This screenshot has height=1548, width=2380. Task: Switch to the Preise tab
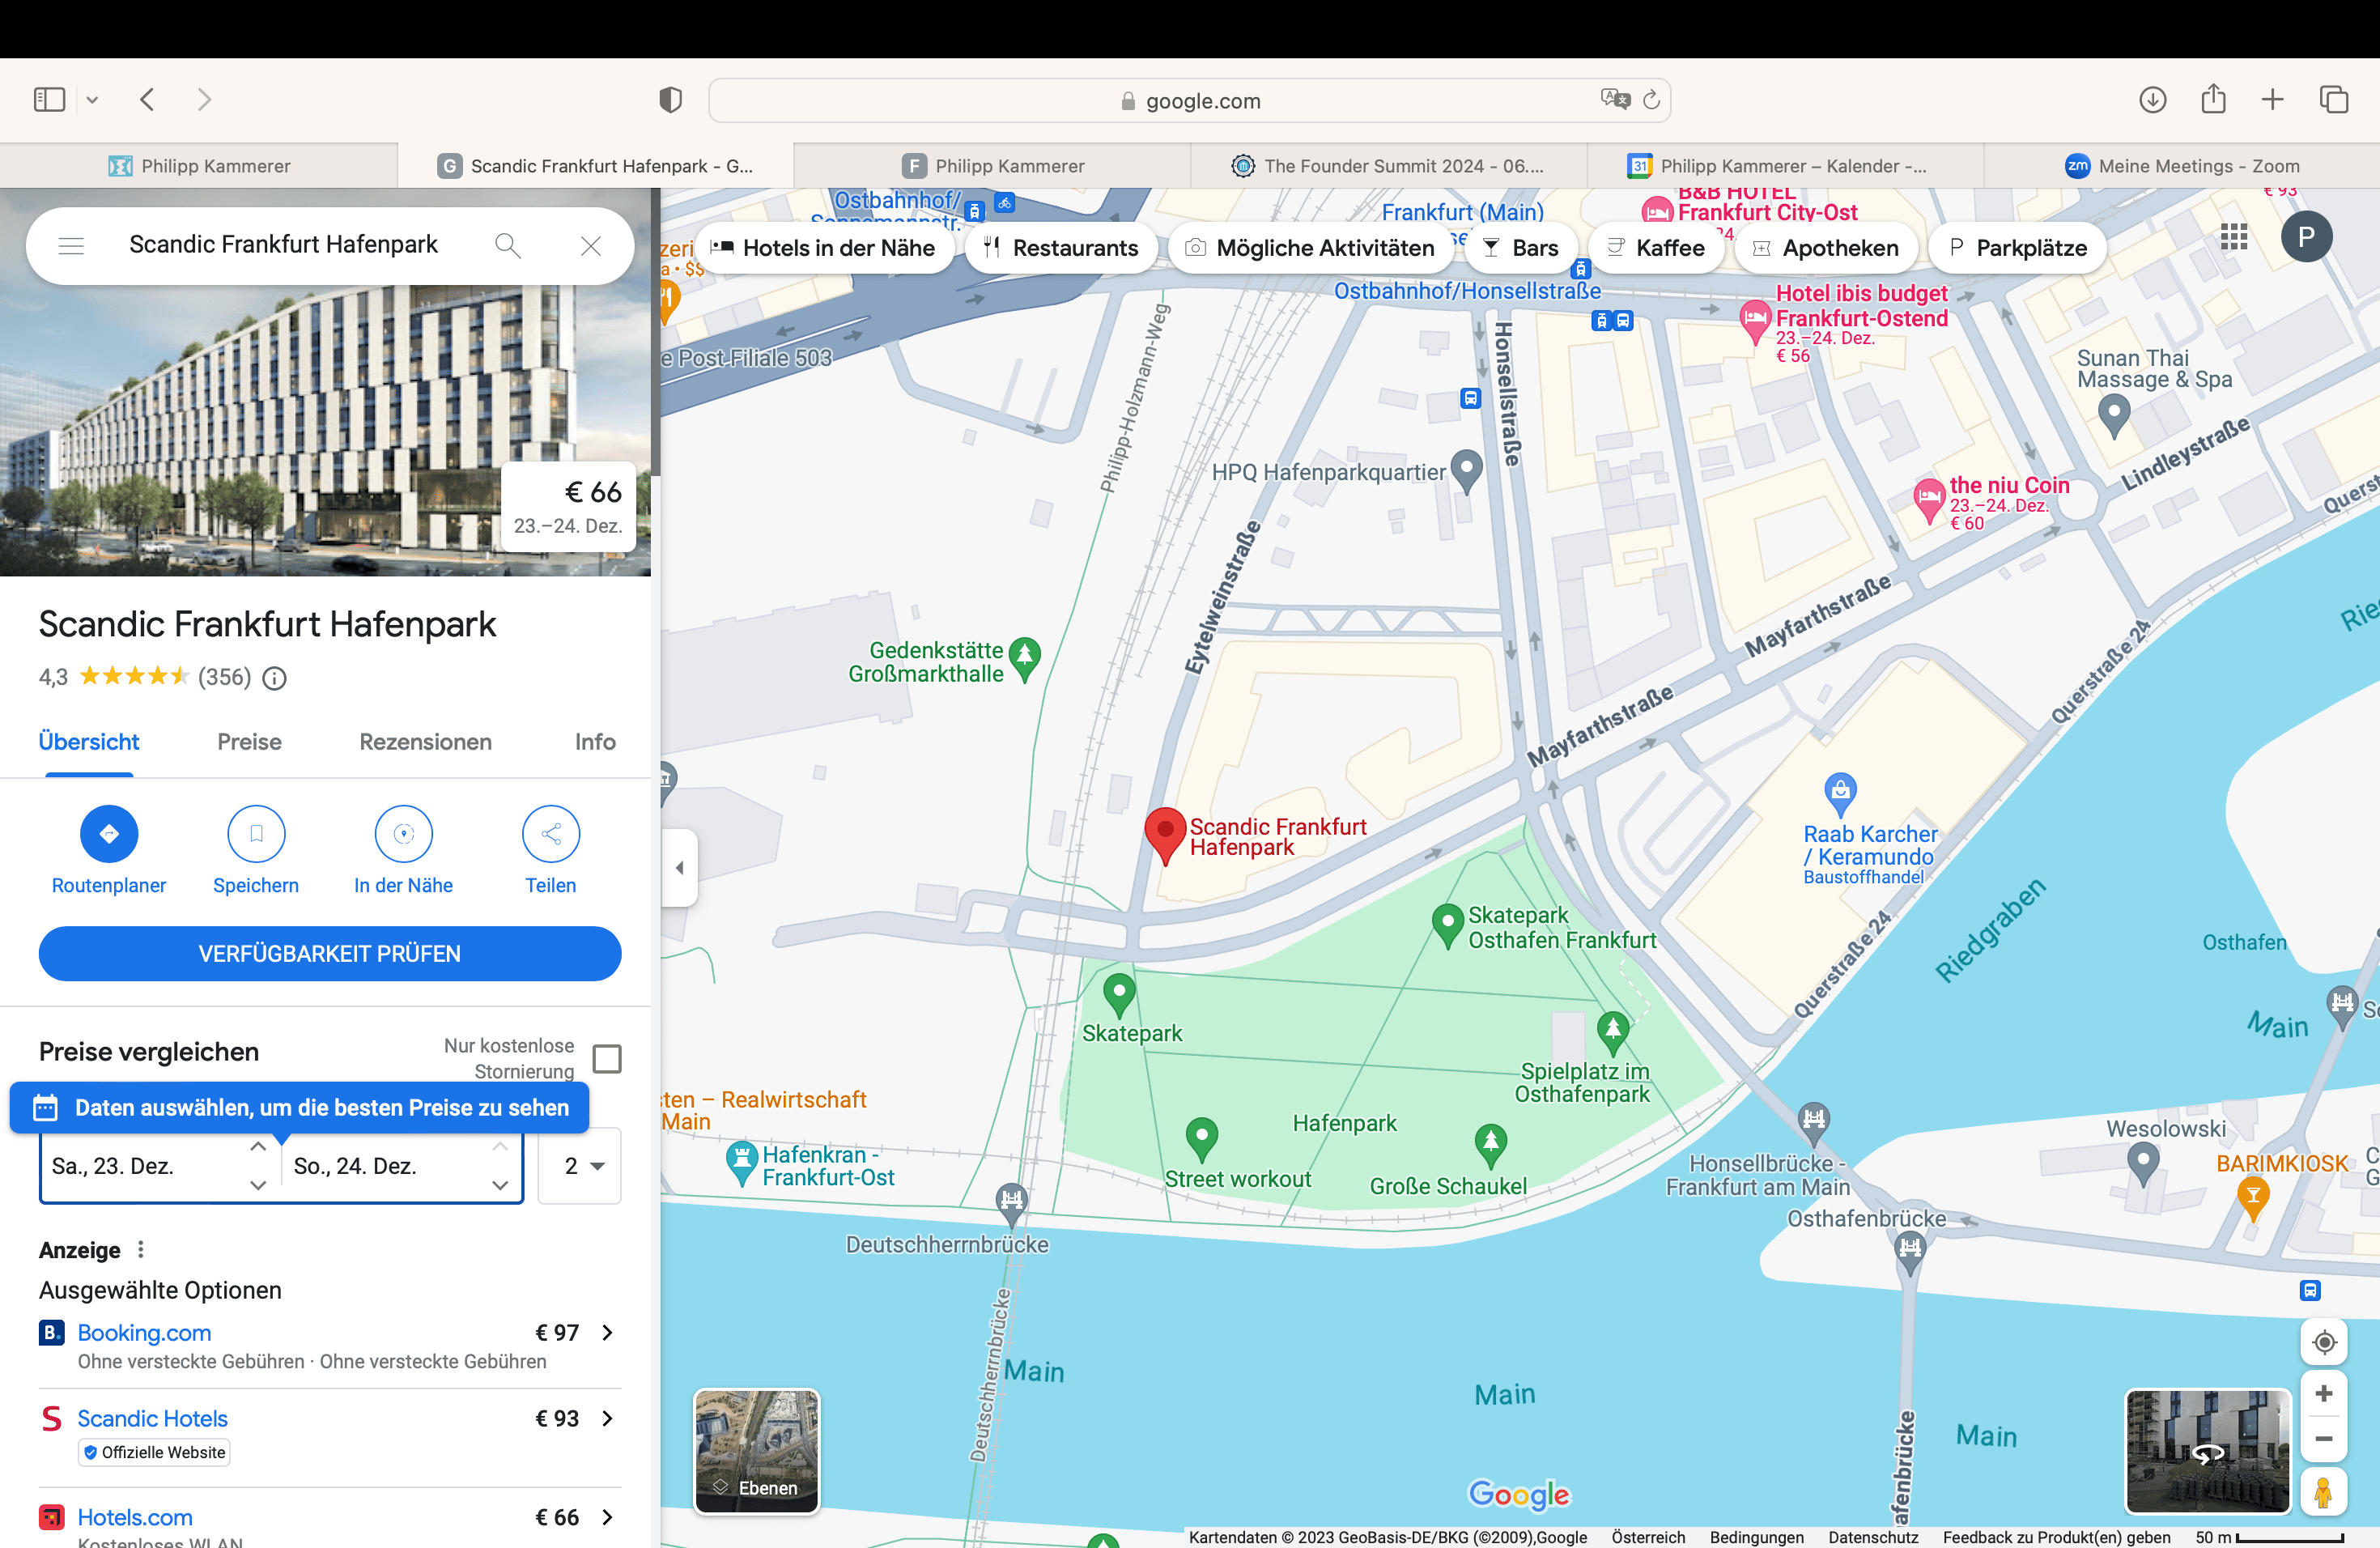pyautogui.click(x=249, y=742)
